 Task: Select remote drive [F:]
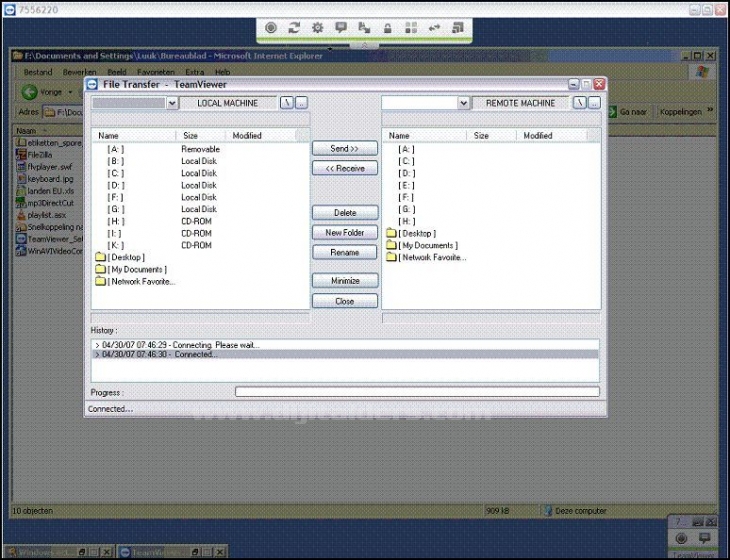pyautogui.click(x=406, y=197)
